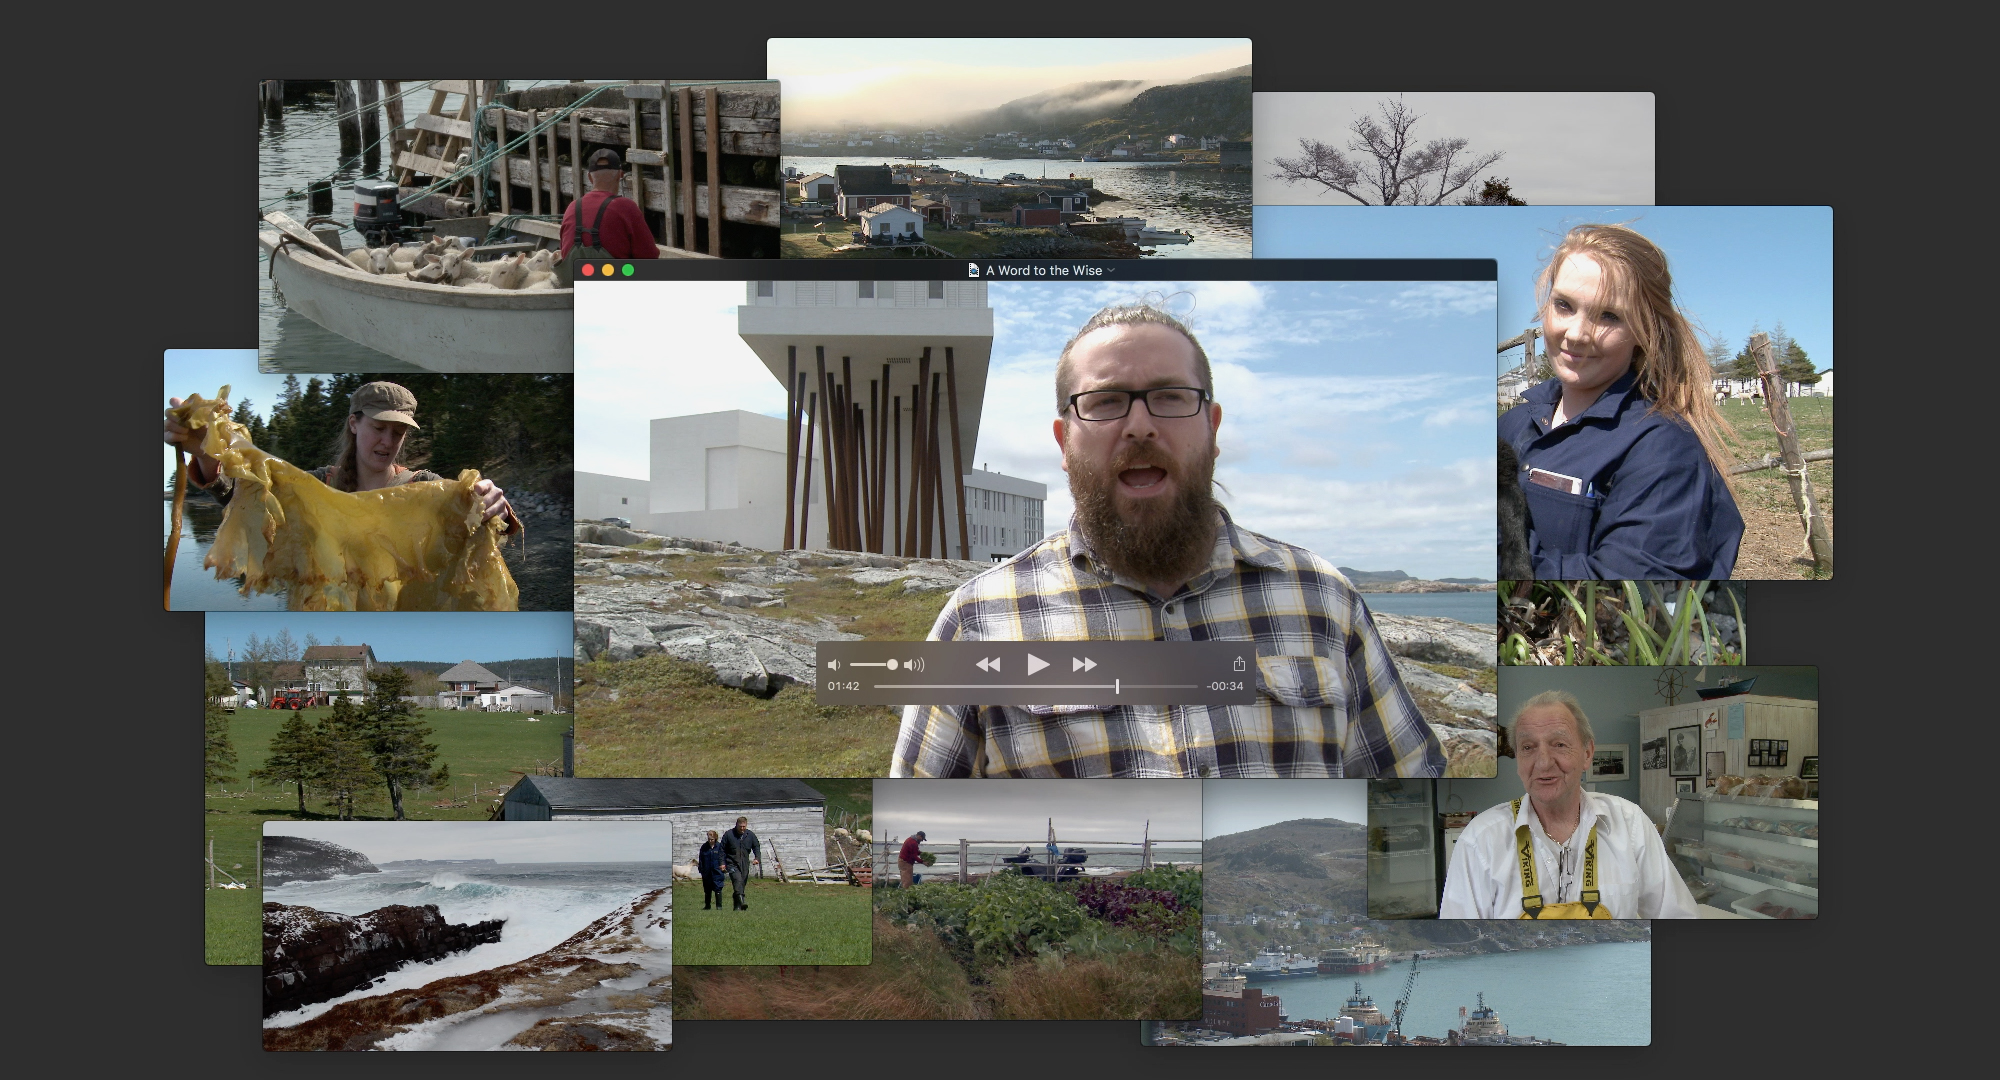Screen dimensions: 2000x1080
Task: Select the woman in navy coveralls video
Action: pos(1665,393)
